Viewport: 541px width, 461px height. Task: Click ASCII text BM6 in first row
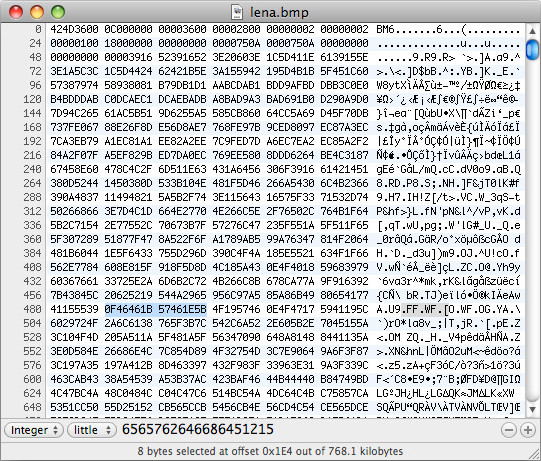point(385,29)
